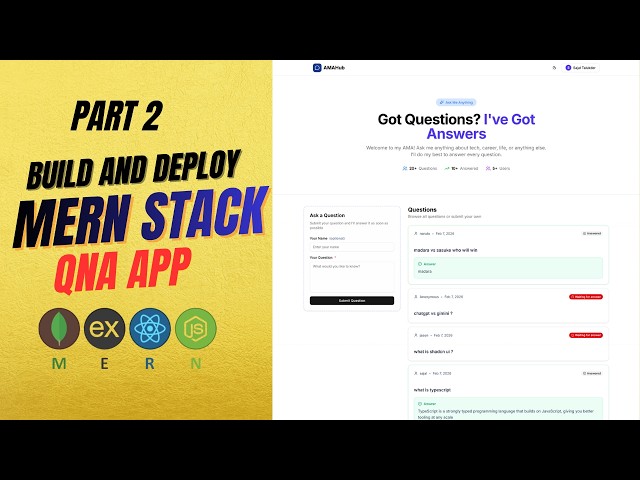The width and height of the screenshot is (640, 480).
Task: Click the Ask Me Anything badge
Action: pyautogui.click(x=456, y=102)
